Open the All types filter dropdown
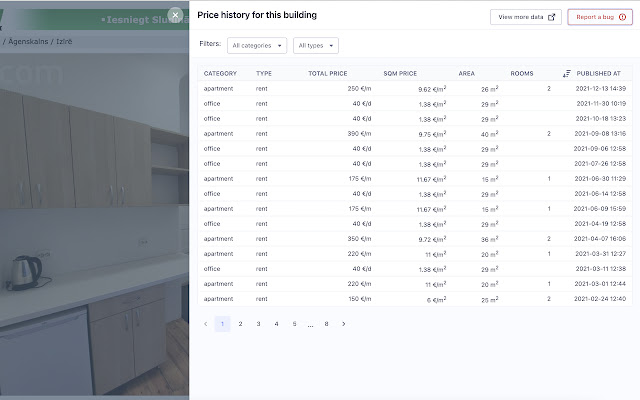 (x=316, y=46)
